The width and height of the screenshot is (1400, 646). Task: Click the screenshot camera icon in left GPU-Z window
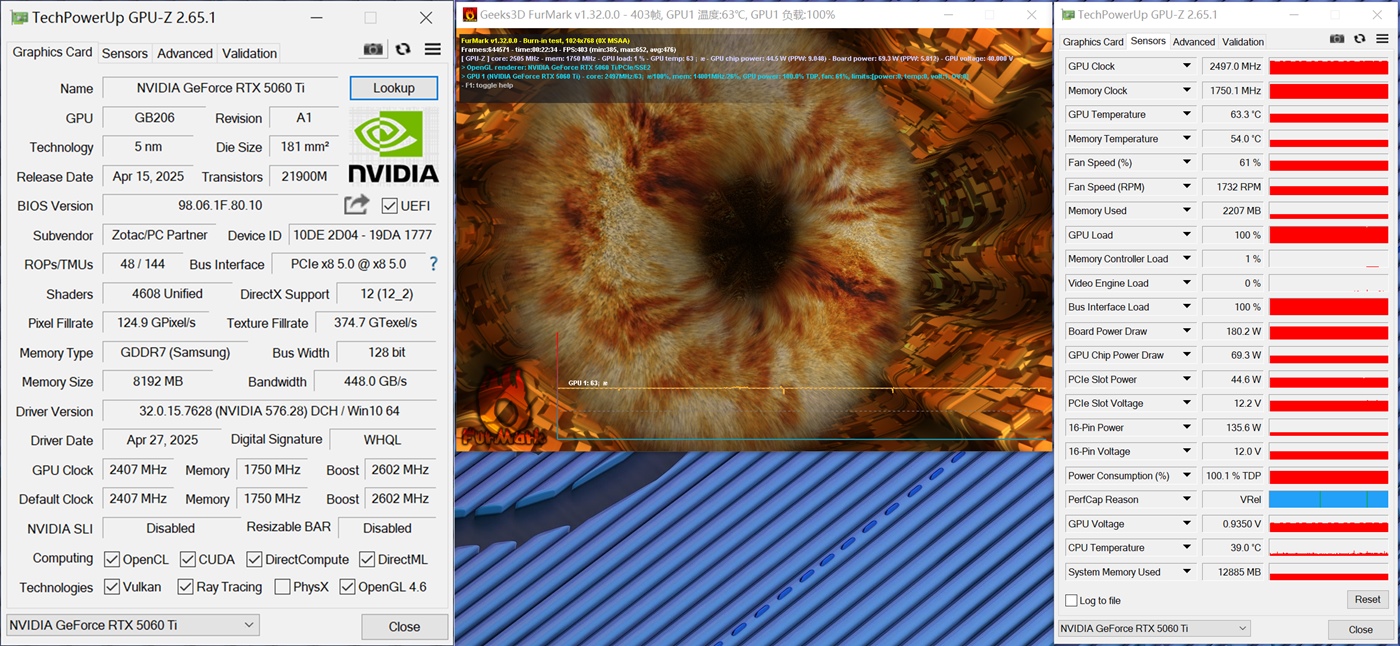(373, 49)
